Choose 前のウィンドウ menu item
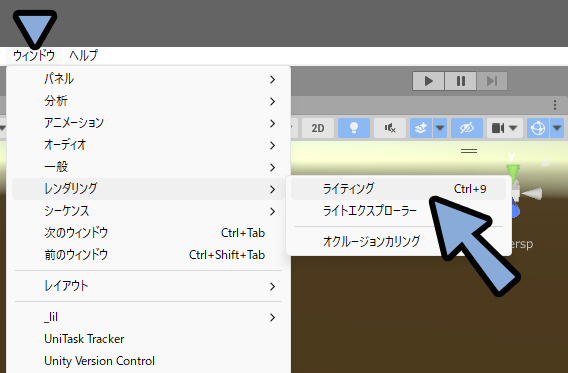 (148, 255)
